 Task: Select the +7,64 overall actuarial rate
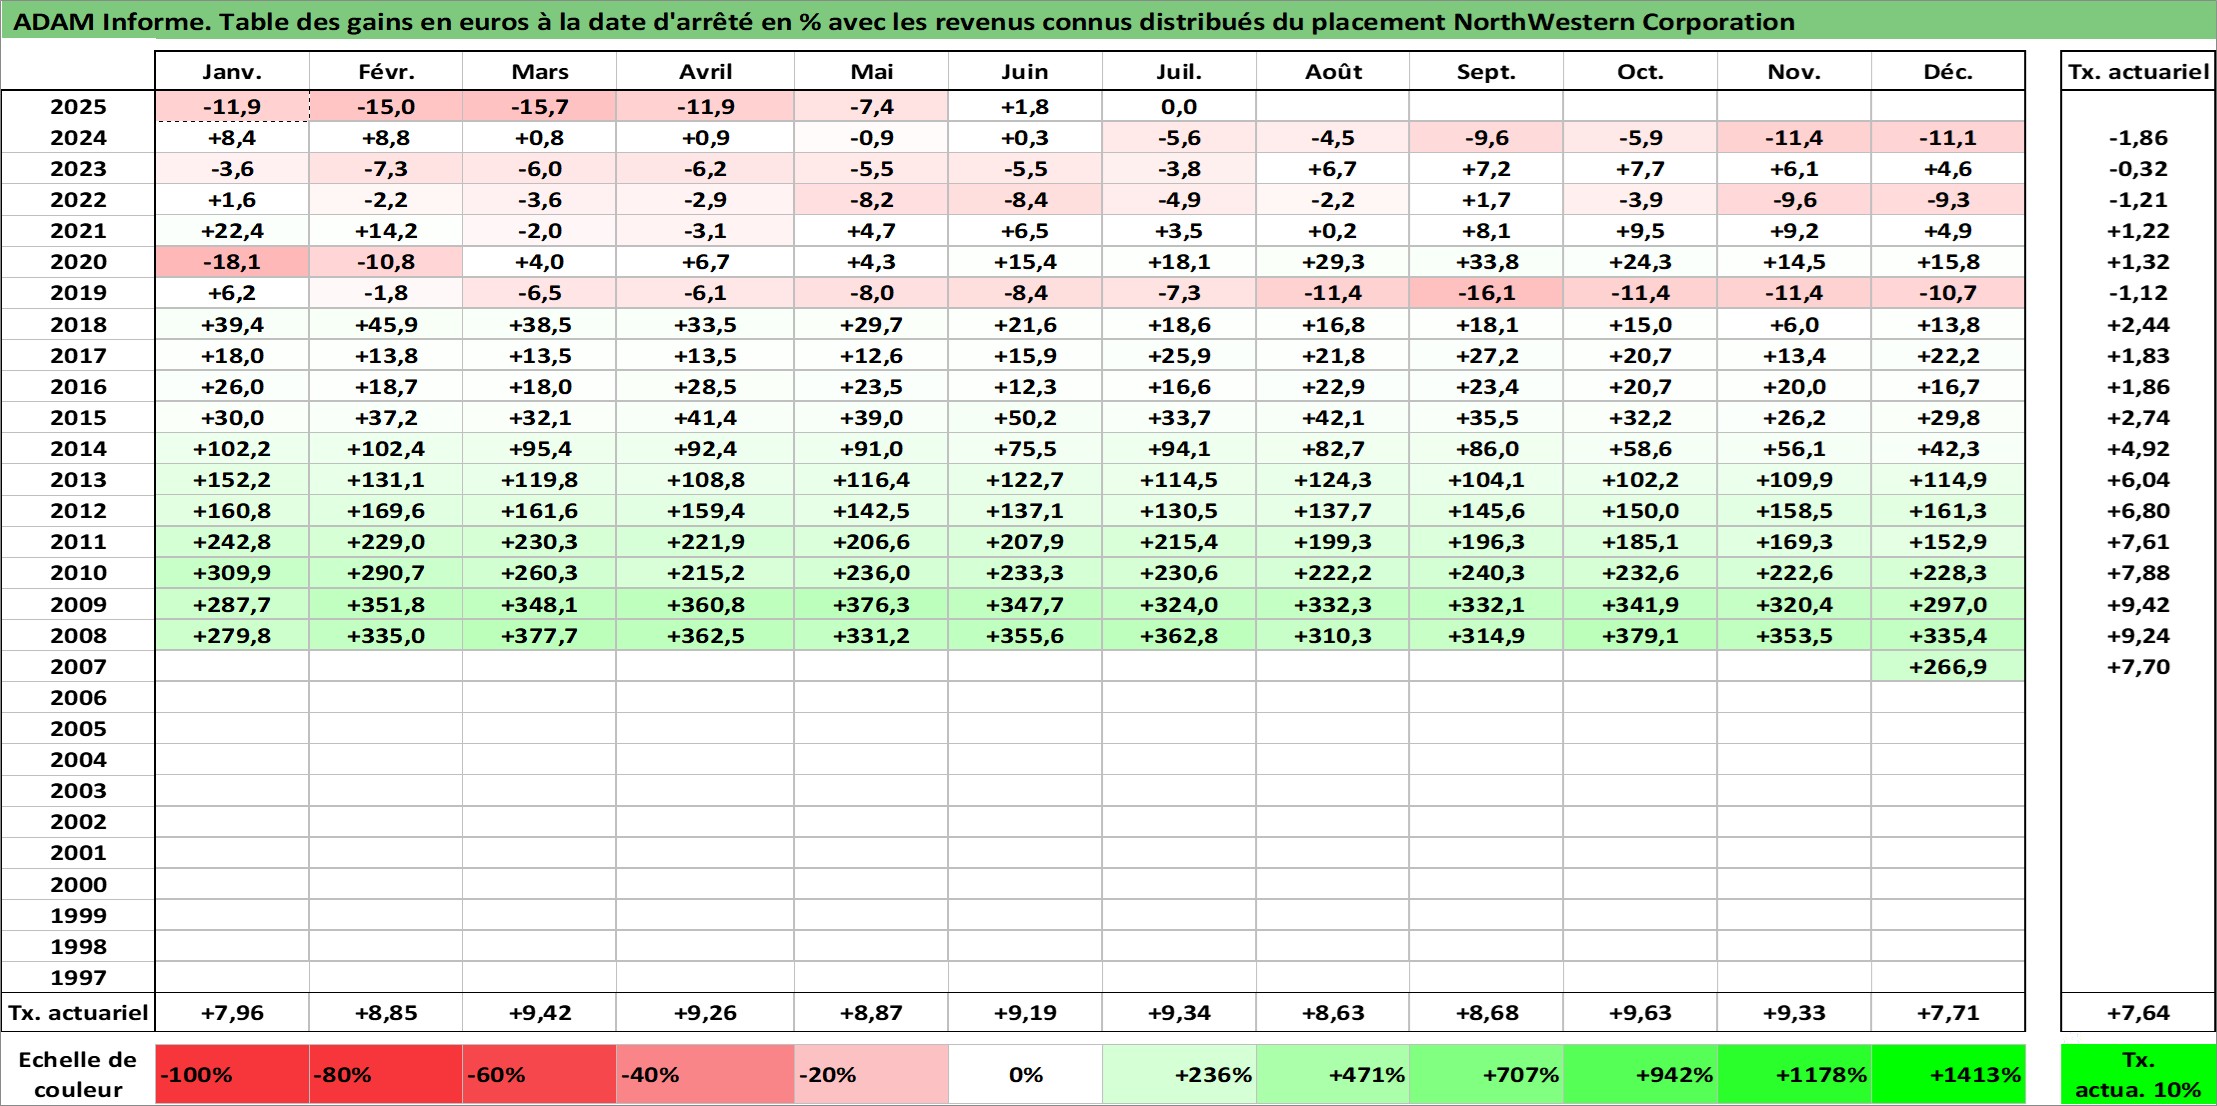tap(2138, 1013)
